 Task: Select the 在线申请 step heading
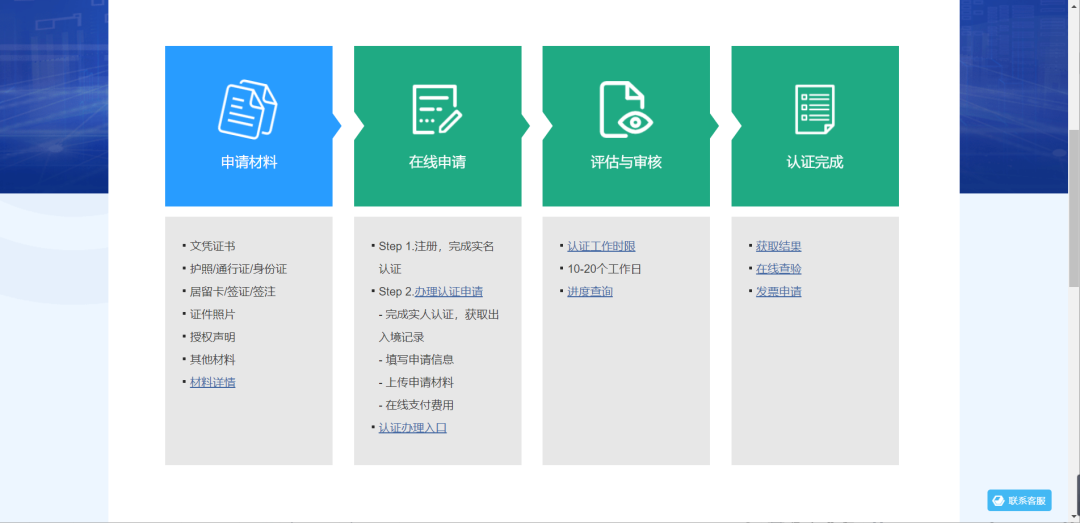[437, 163]
